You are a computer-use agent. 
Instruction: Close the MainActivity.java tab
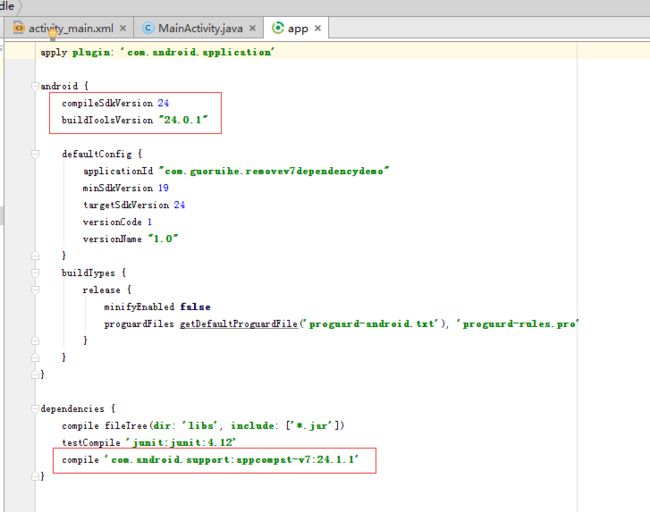252,28
